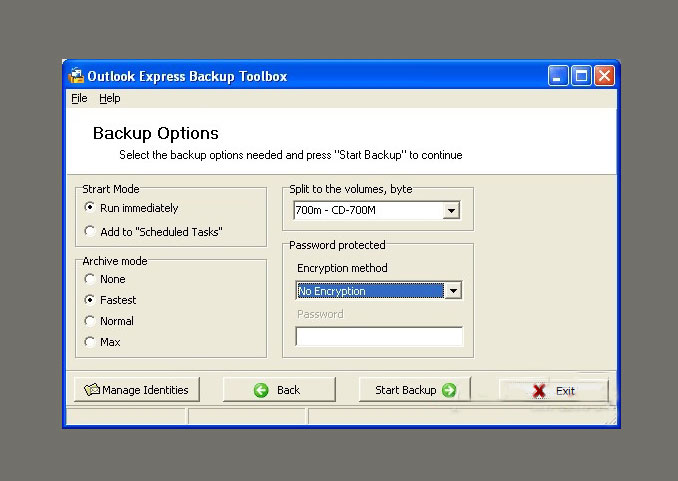
Task: Click Start Backup button
Action: coord(415,390)
